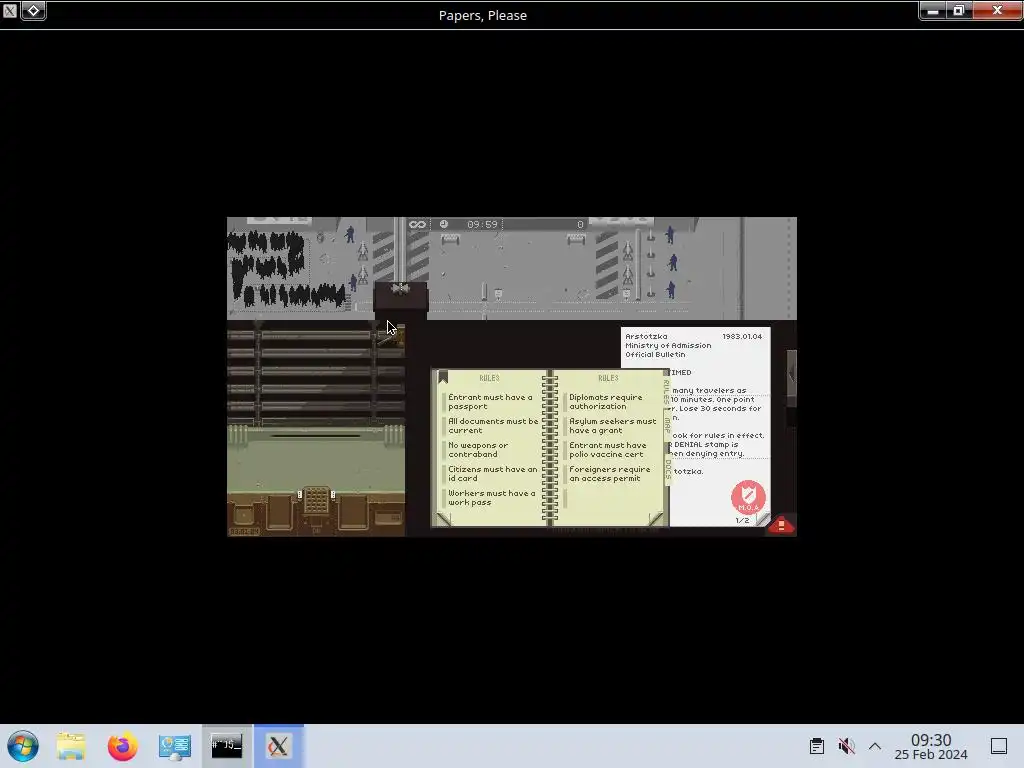This screenshot has height=768, width=1024.
Task: Turn the rulebook to the next page corner
Action: pyautogui.click(x=656, y=519)
